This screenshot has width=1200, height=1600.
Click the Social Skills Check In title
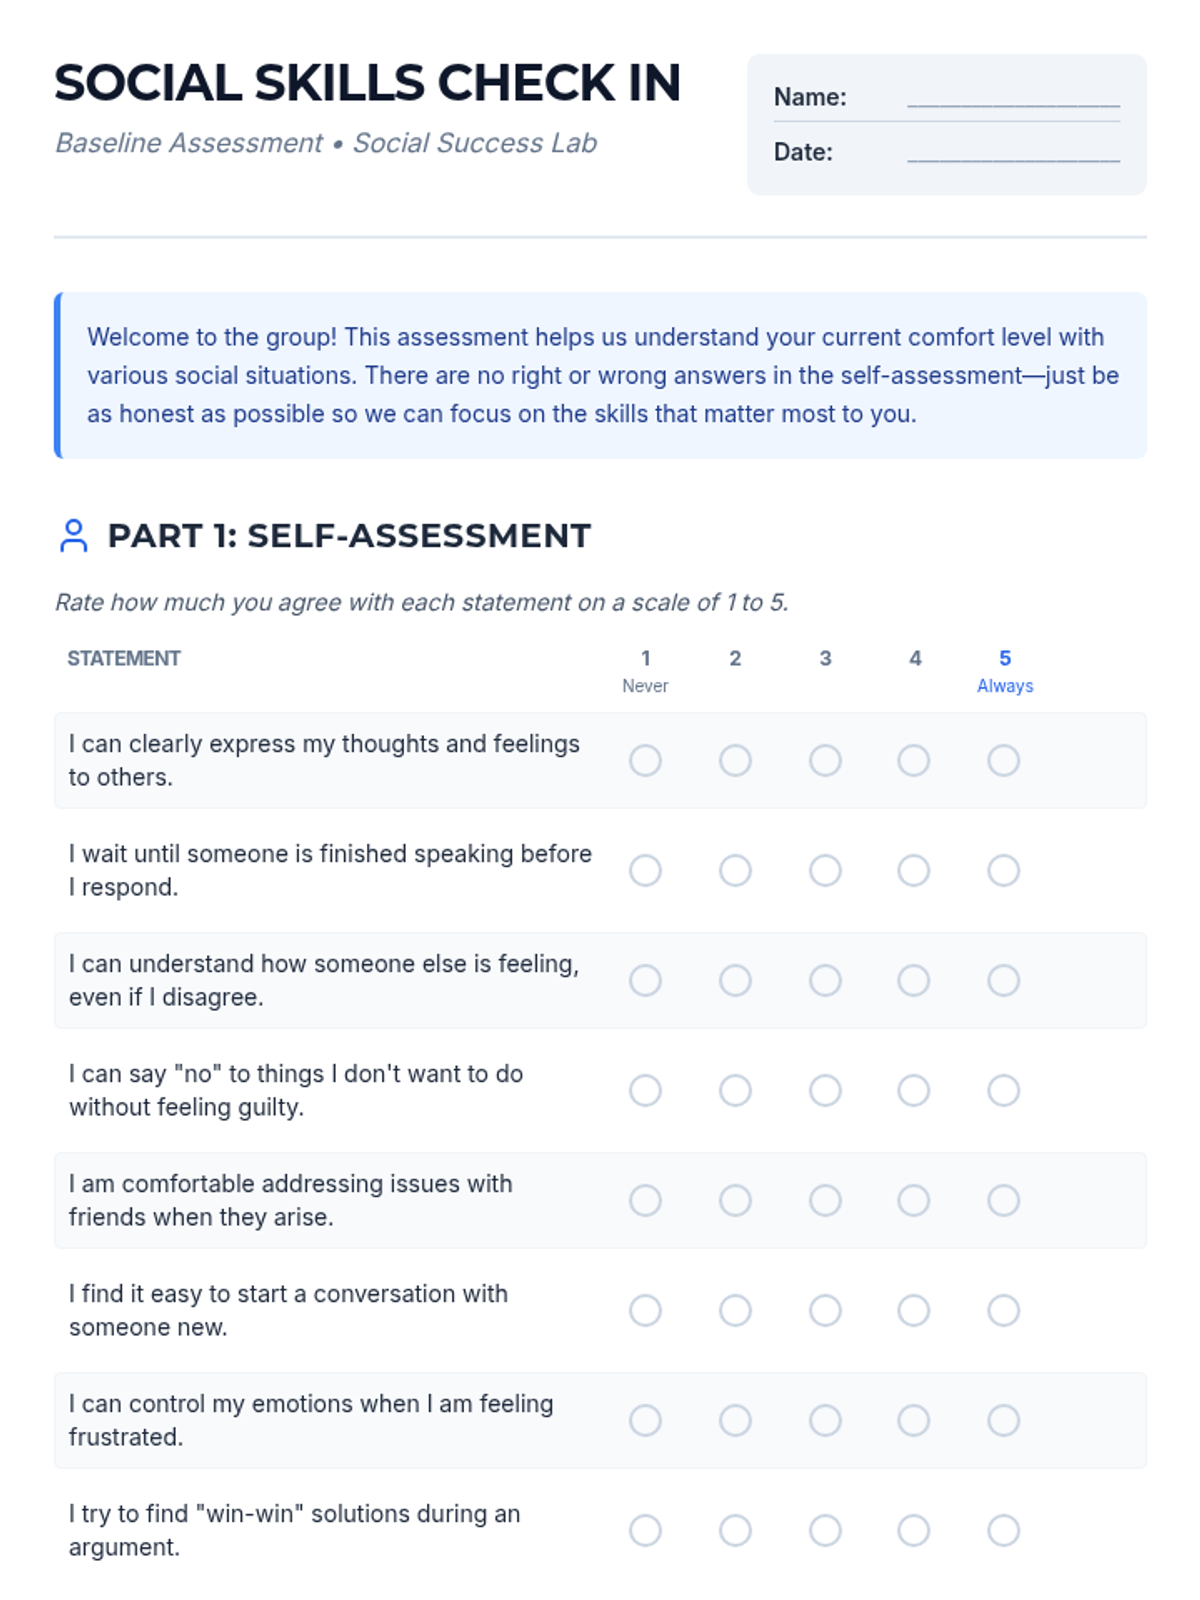coord(367,83)
